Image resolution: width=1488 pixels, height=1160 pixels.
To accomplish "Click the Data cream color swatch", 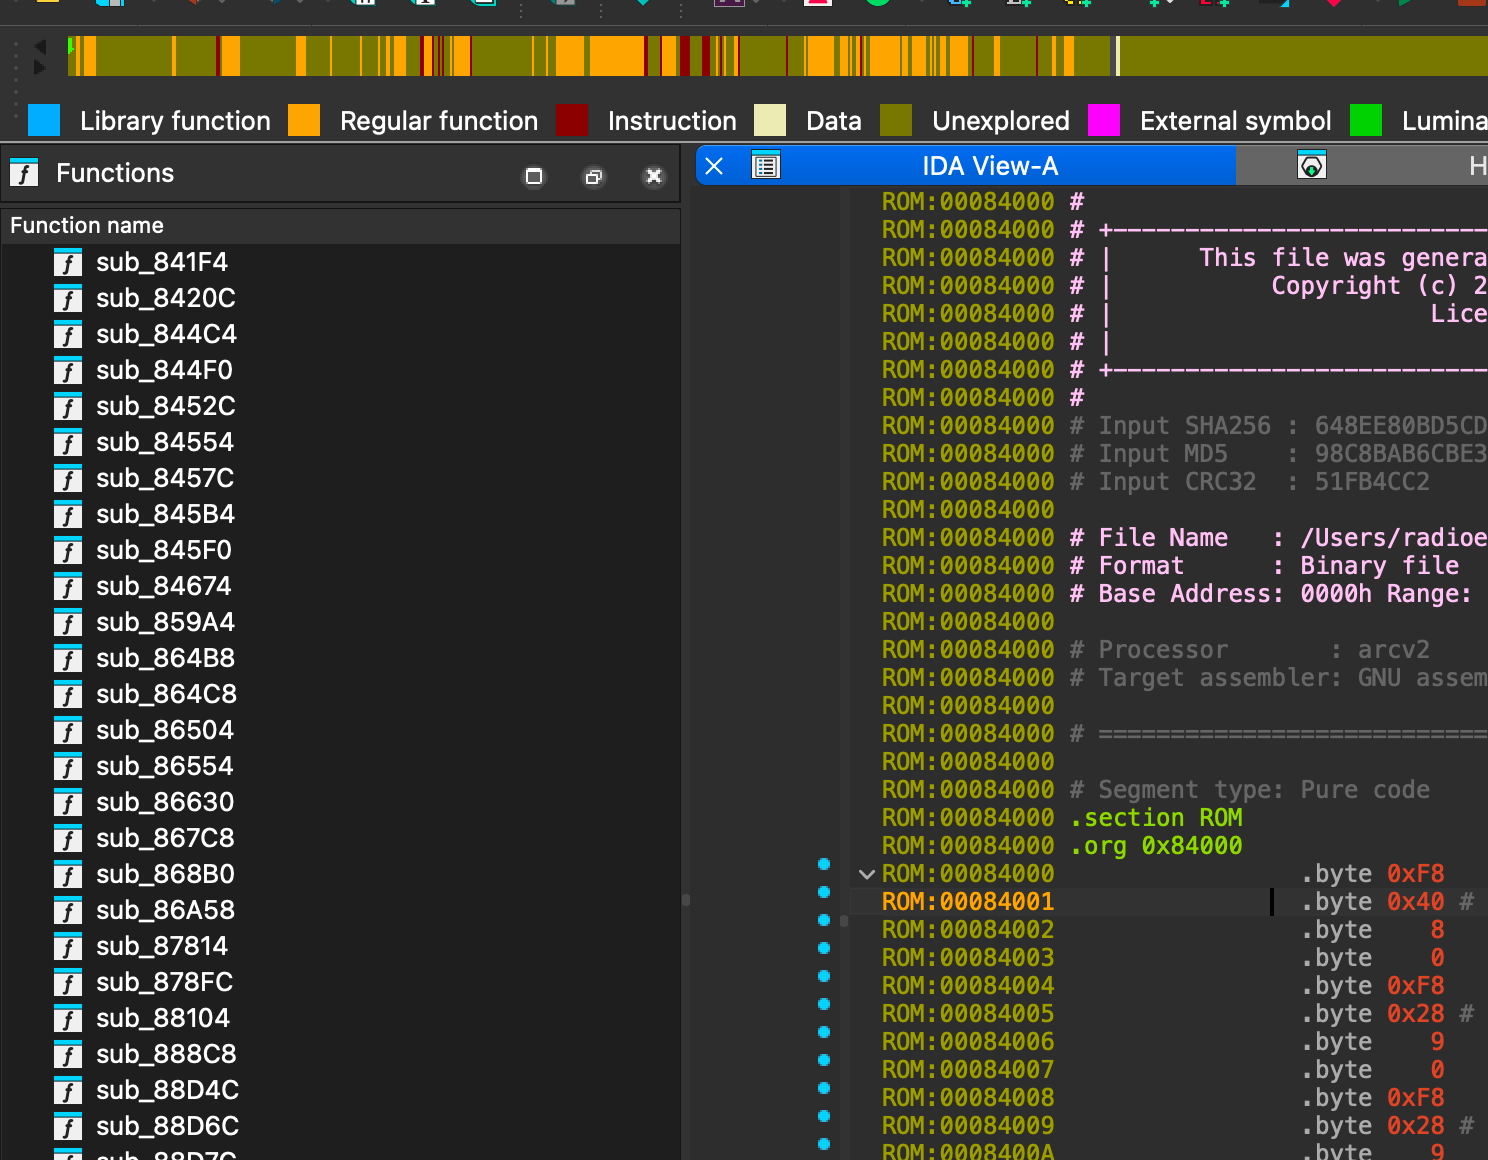I will [770, 120].
